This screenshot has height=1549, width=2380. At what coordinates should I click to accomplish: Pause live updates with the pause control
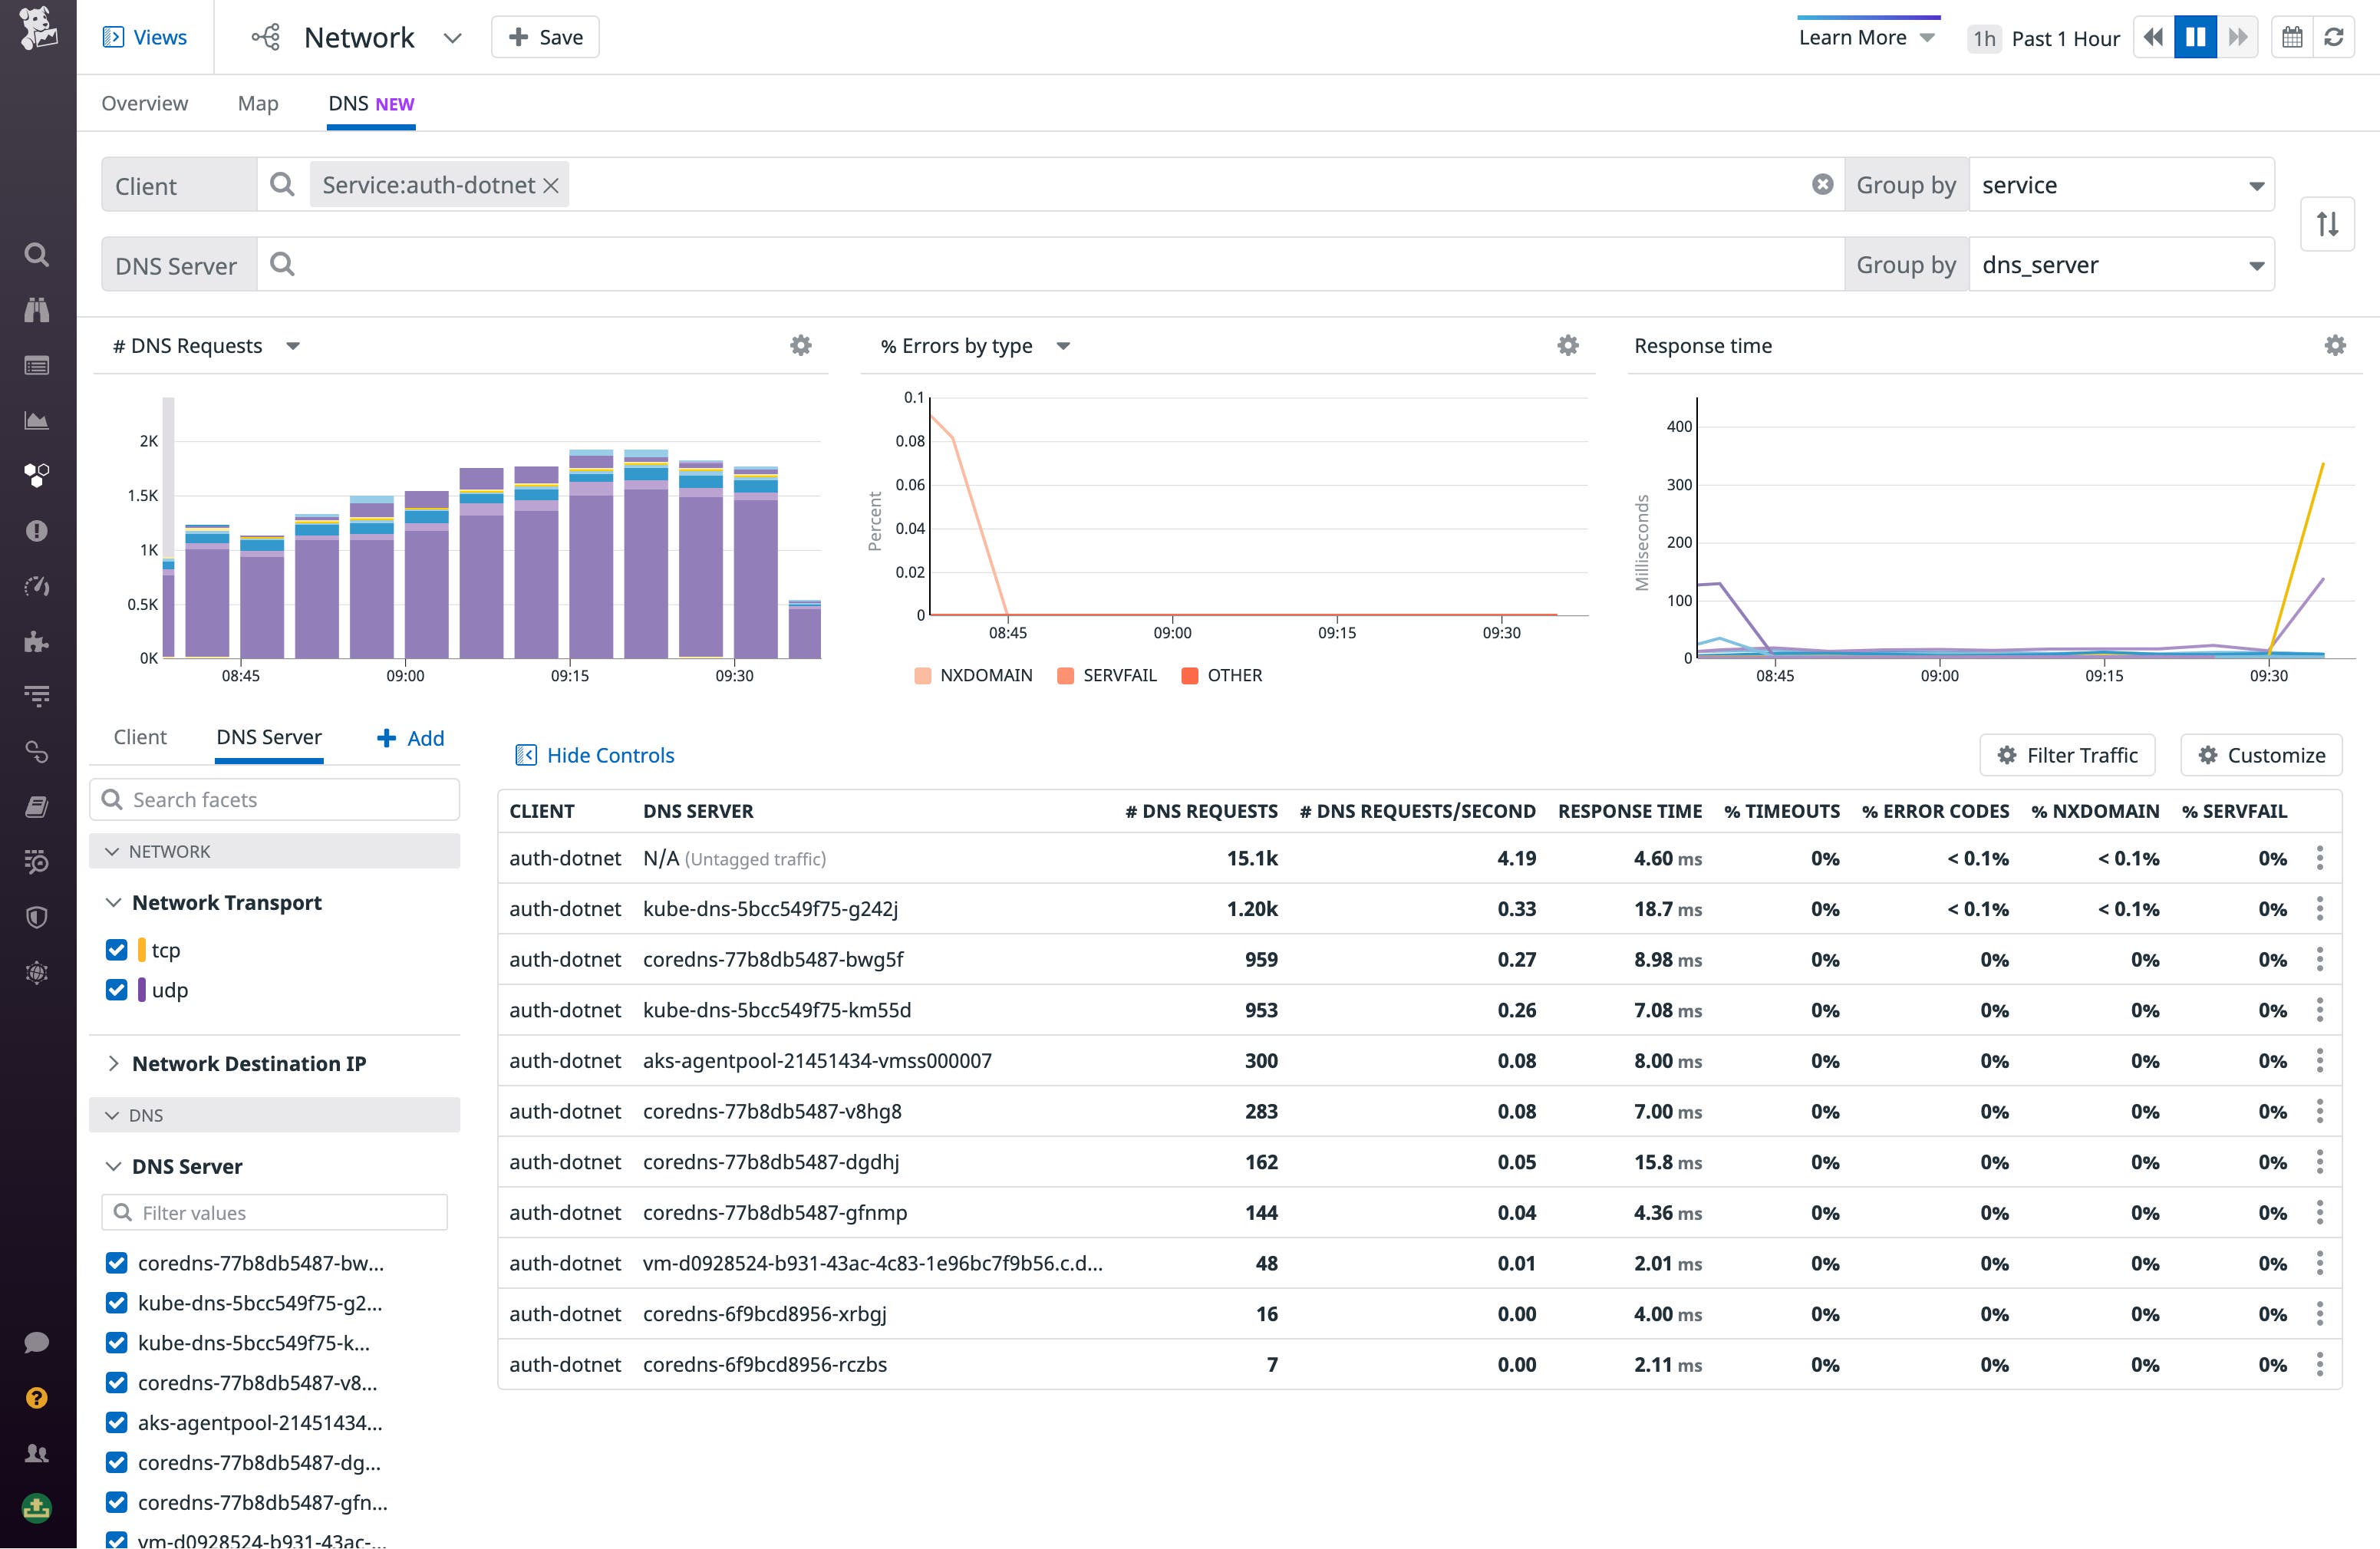point(2194,37)
